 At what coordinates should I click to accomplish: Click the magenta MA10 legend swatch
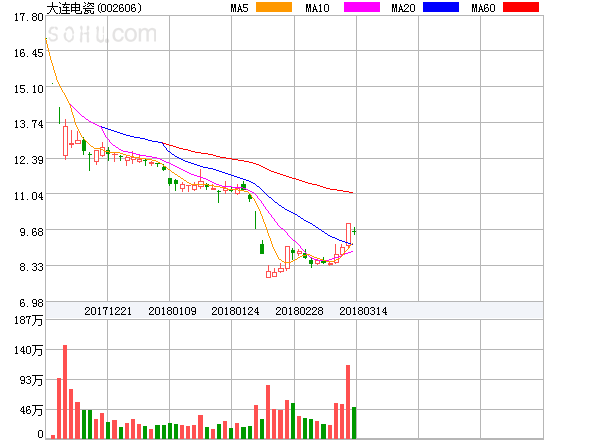click(x=362, y=7)
